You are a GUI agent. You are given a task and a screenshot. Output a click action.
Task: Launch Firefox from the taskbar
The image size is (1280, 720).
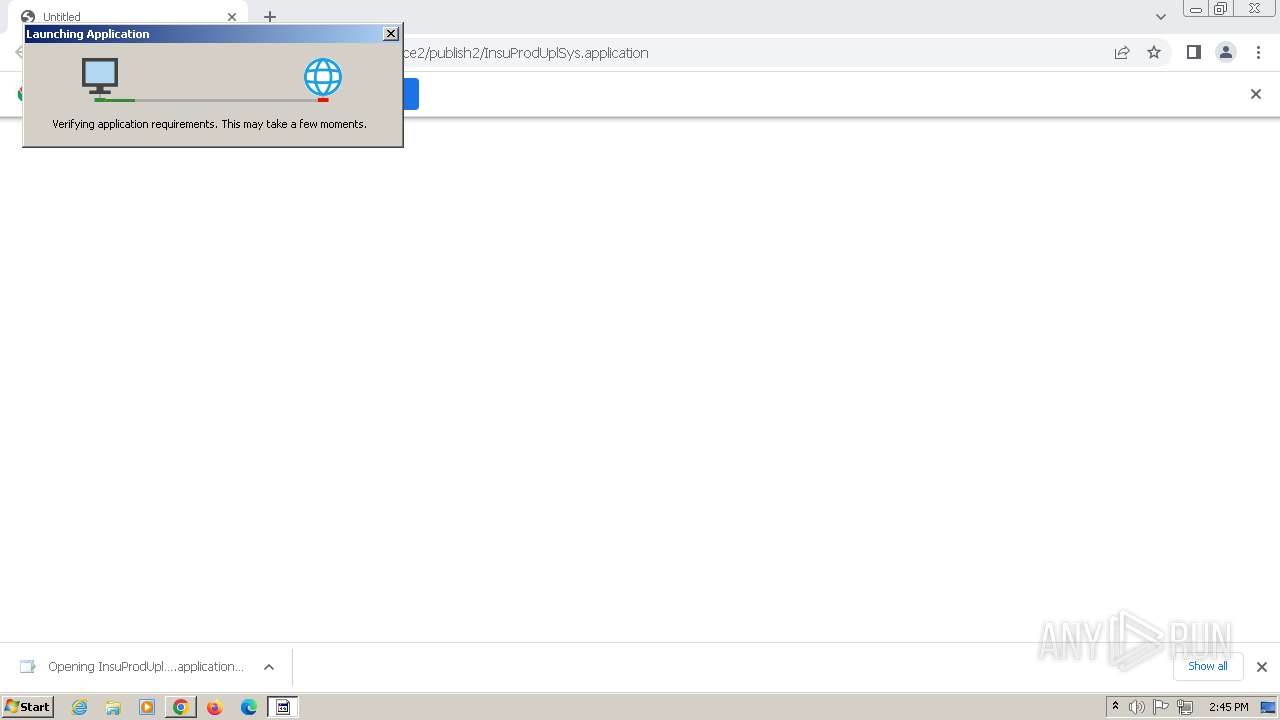[x=214, y=707]
